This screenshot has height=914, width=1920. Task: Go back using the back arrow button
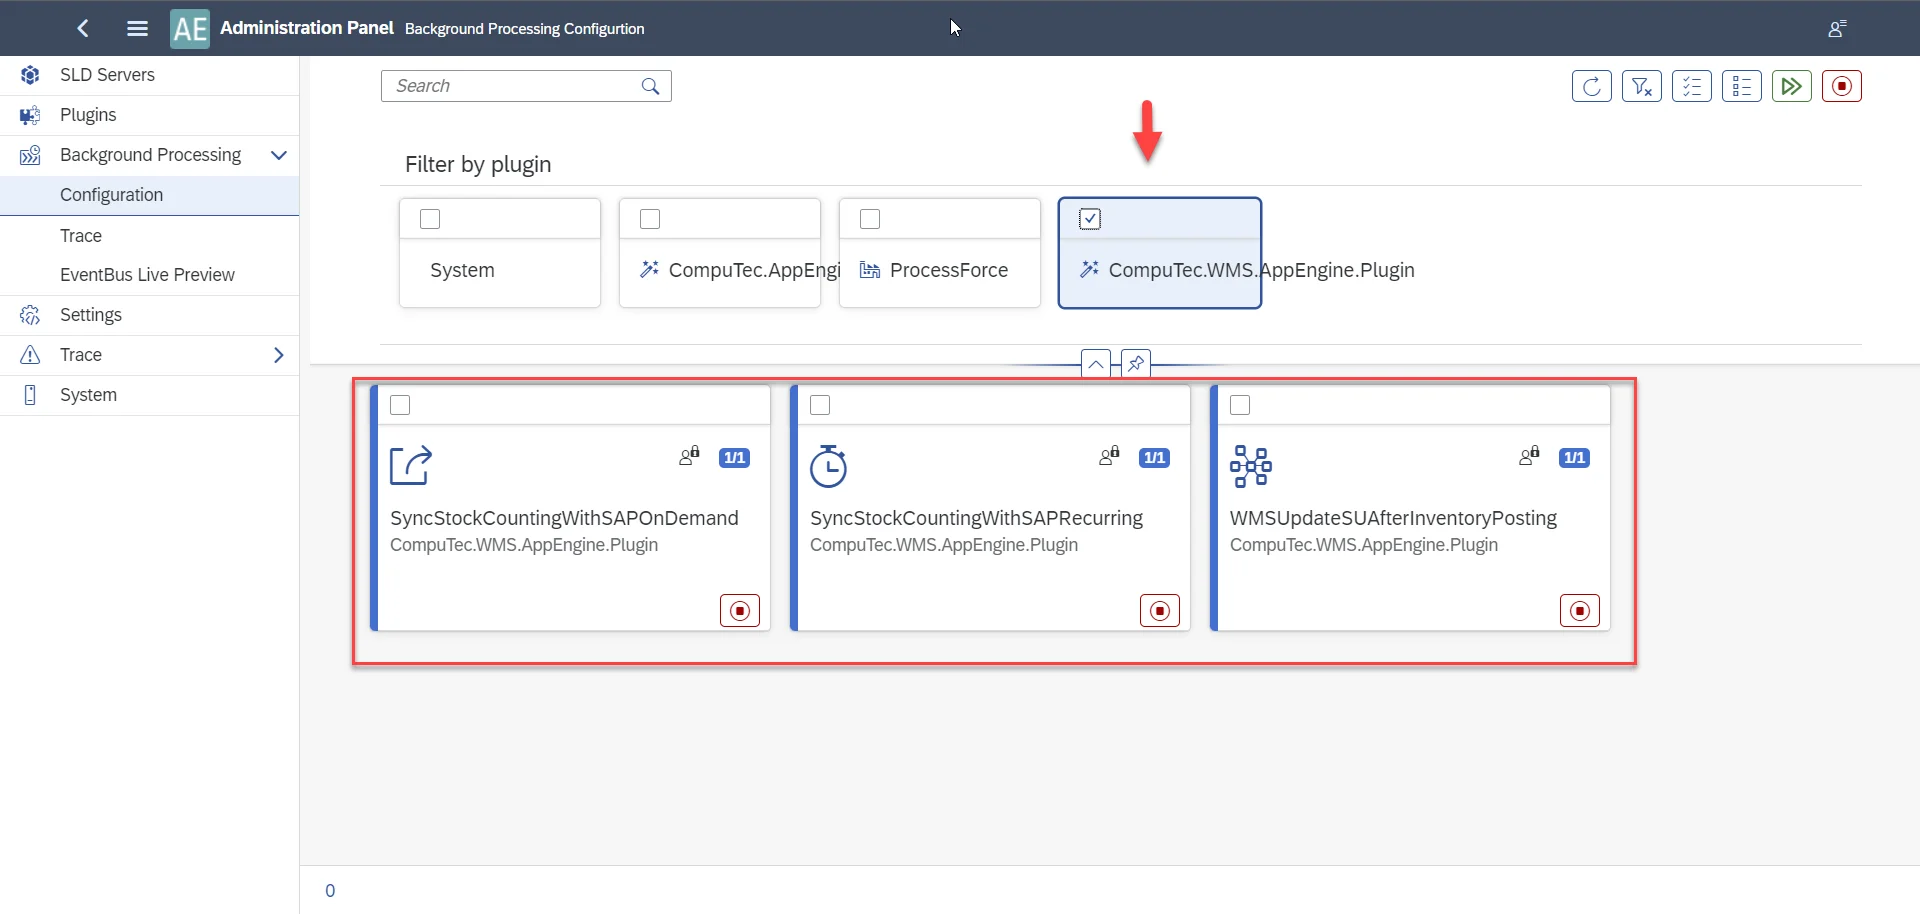point(82,28)
